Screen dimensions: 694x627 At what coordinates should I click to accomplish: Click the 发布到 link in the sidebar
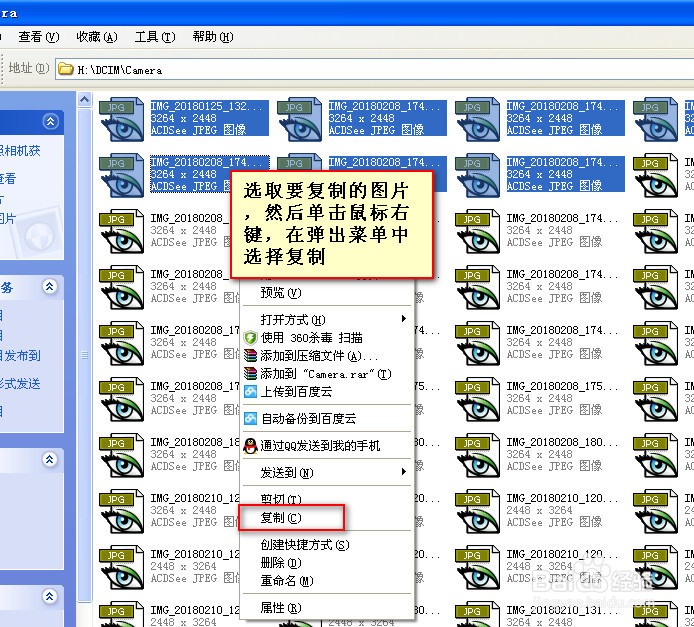click(20, 356)
